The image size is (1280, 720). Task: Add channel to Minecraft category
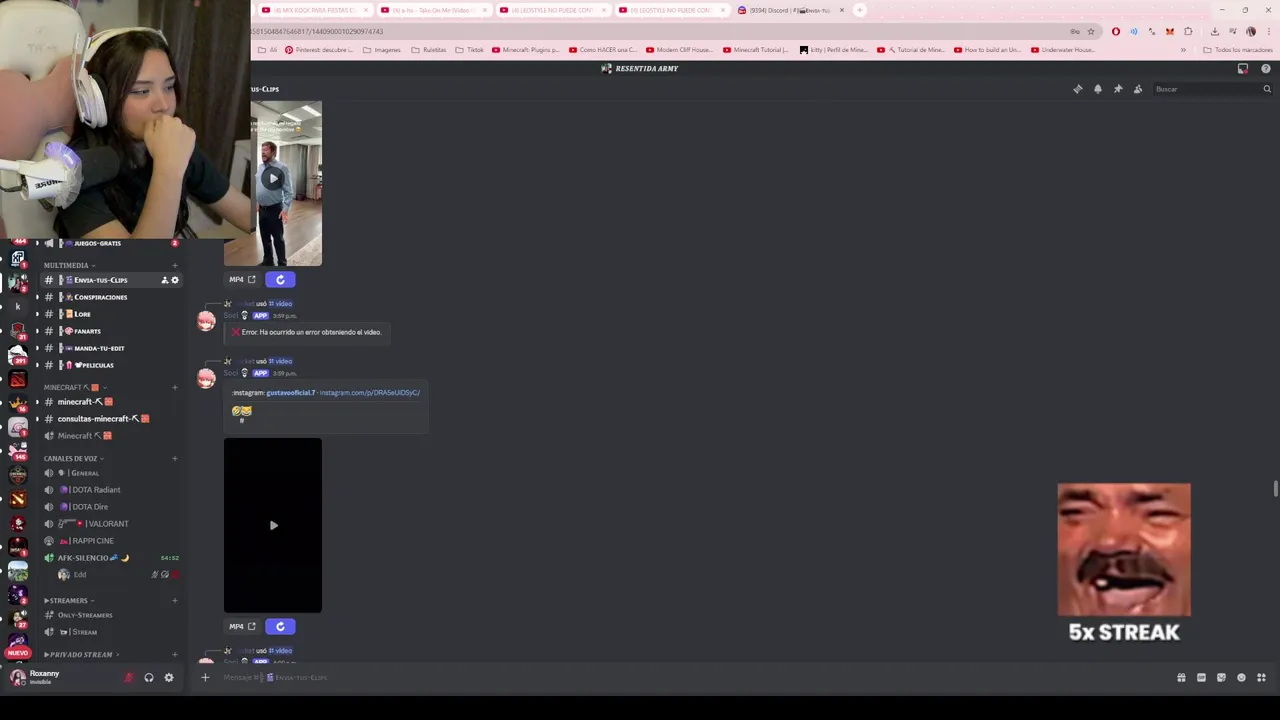[175, 387]
